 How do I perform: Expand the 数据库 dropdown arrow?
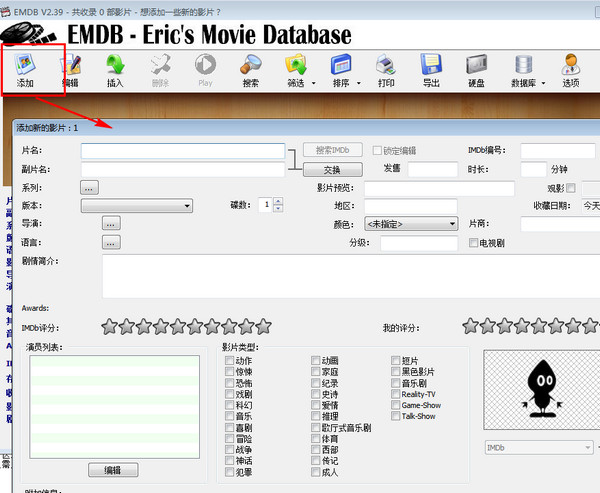coord(543,83)
